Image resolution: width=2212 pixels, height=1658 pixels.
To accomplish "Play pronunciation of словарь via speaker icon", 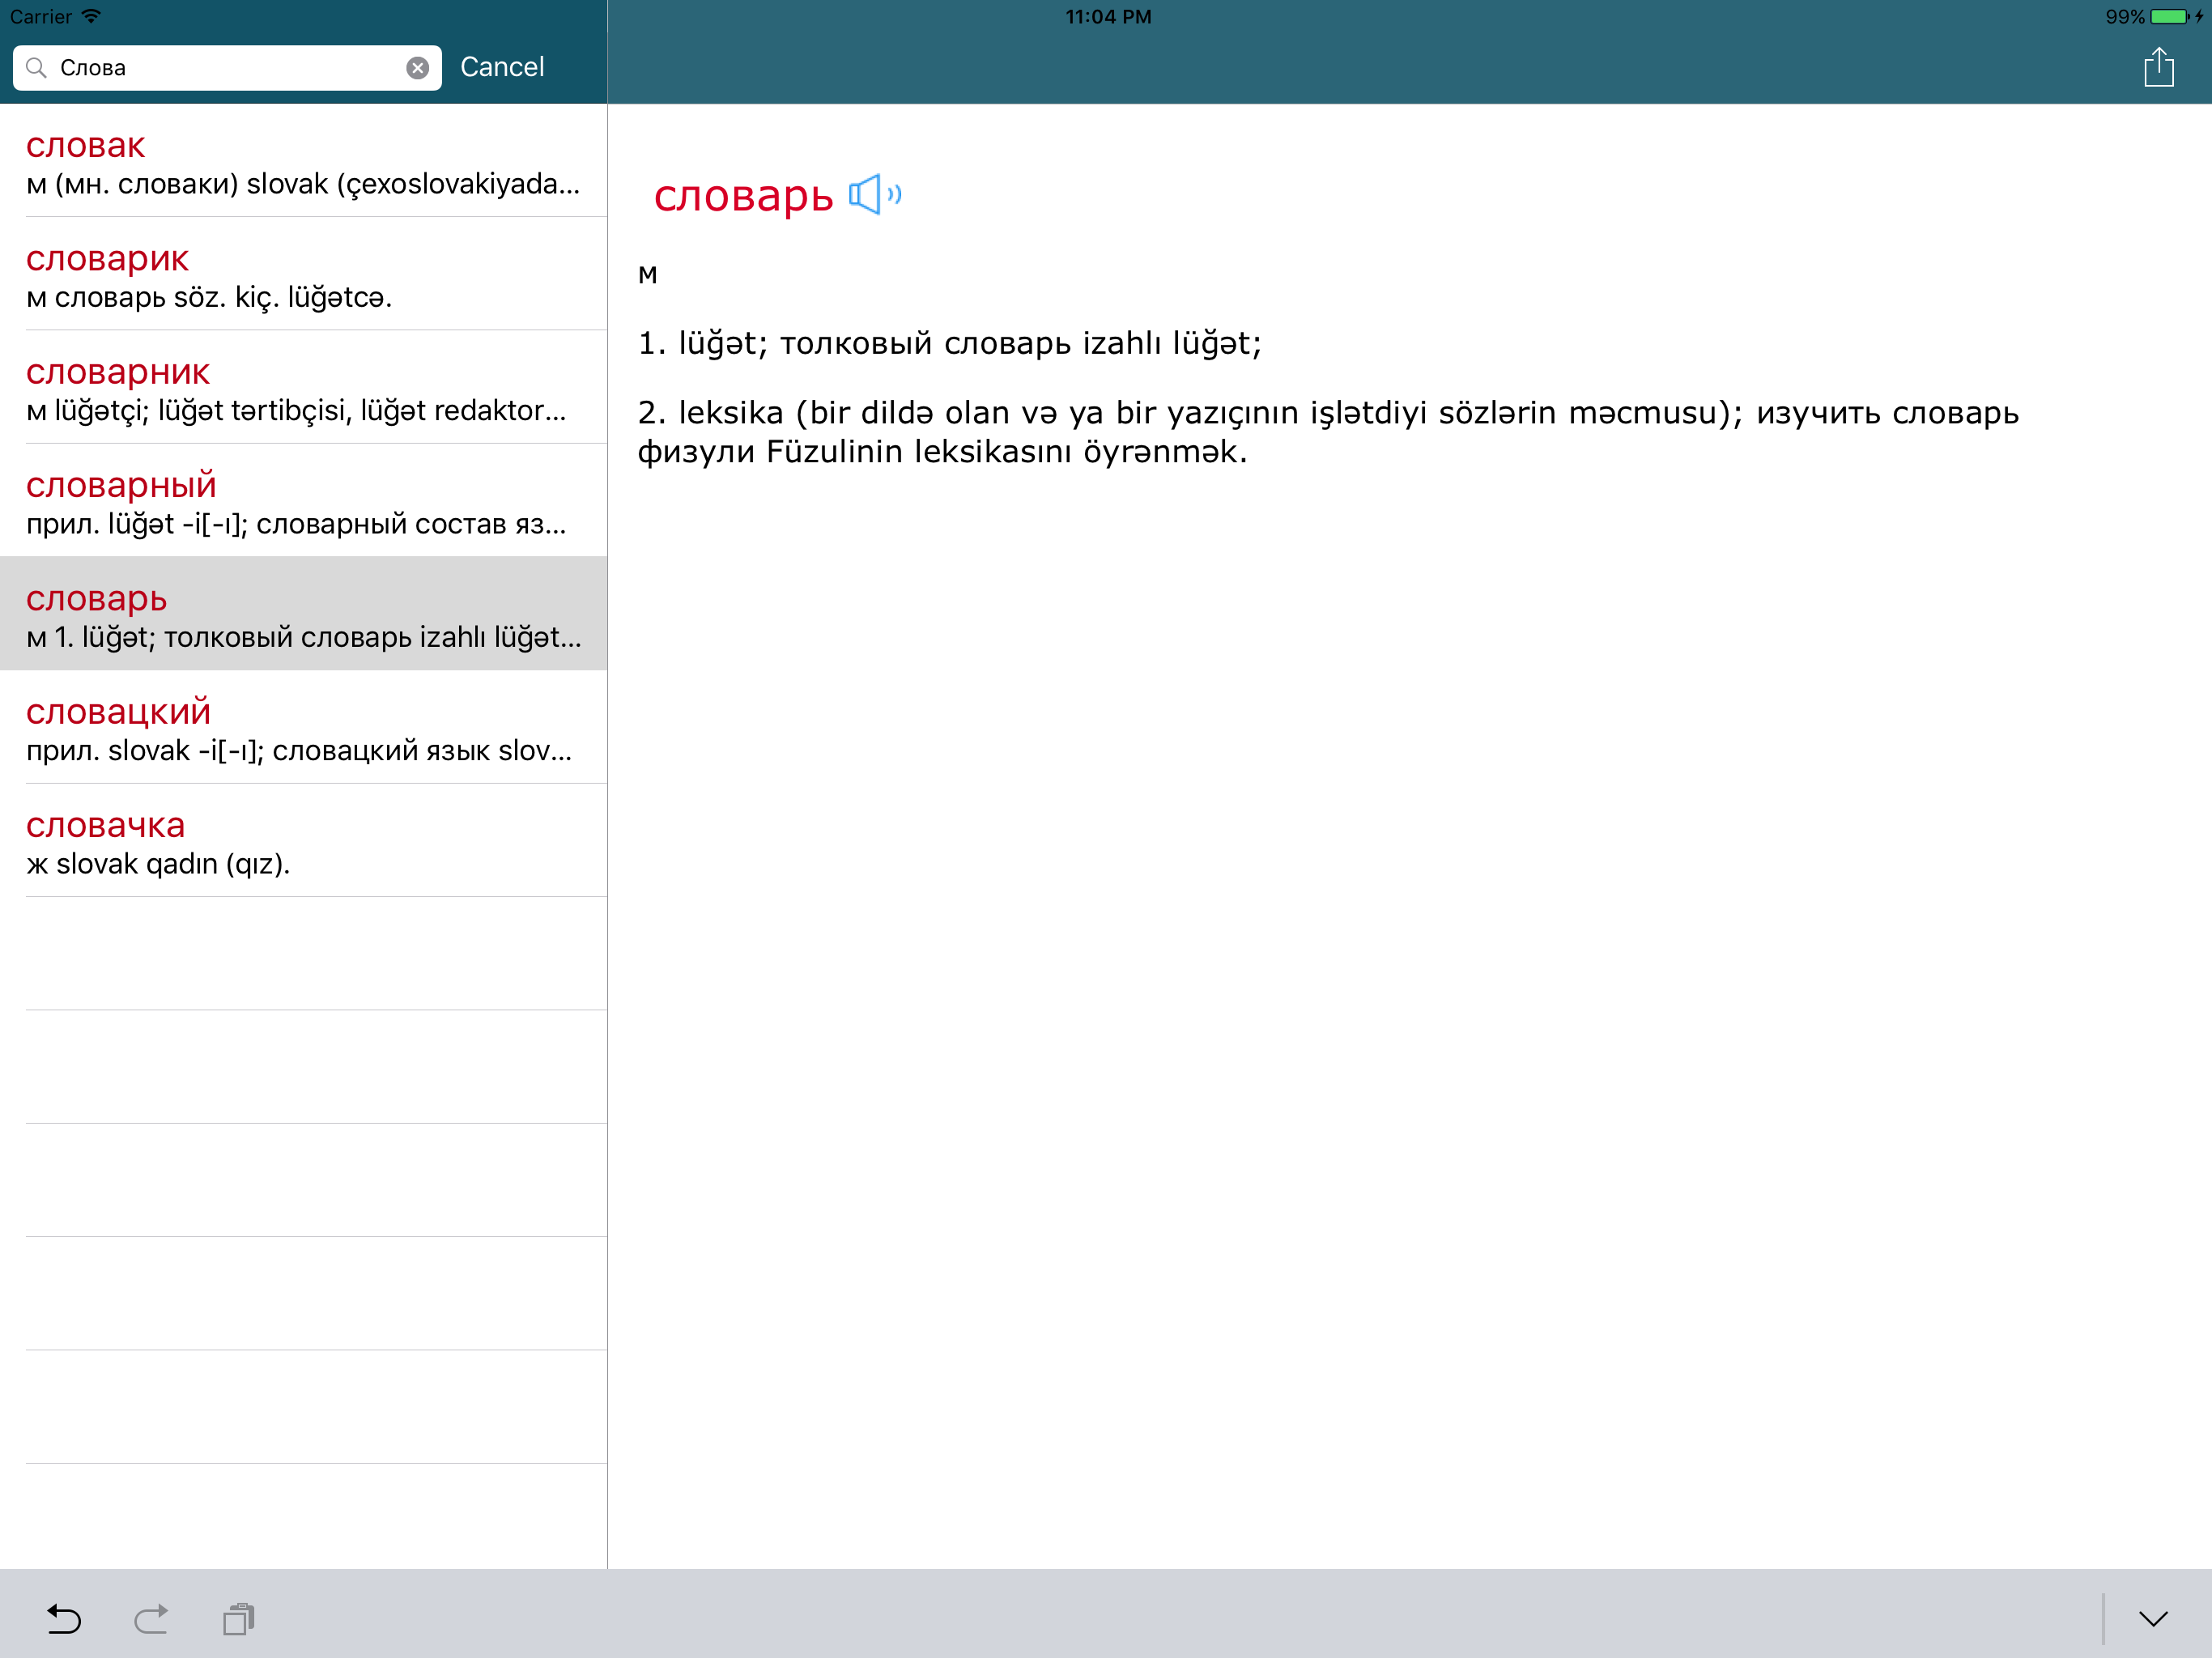I will coord(874,195).
